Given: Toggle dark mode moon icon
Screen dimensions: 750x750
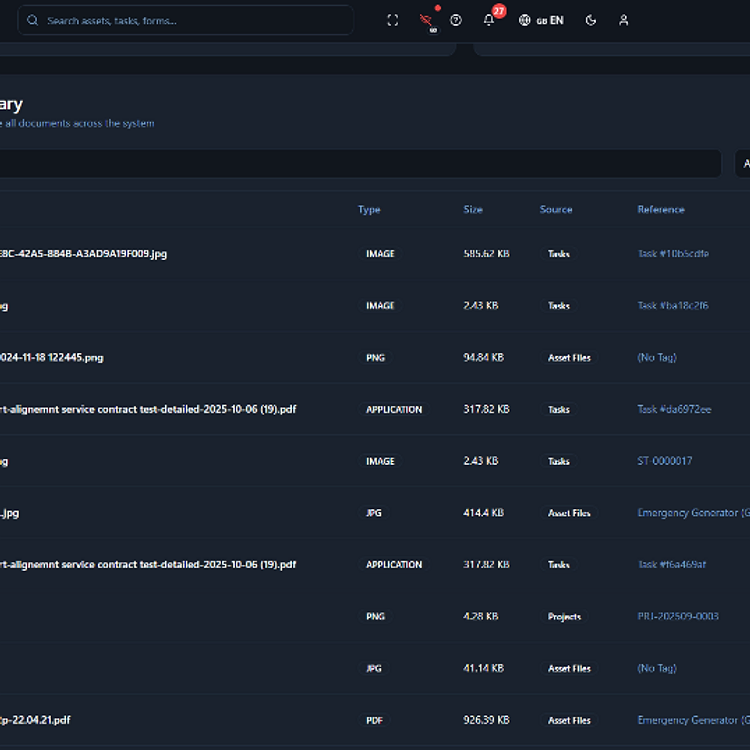Looking at the screenshot, I should (x=591, y=20).
